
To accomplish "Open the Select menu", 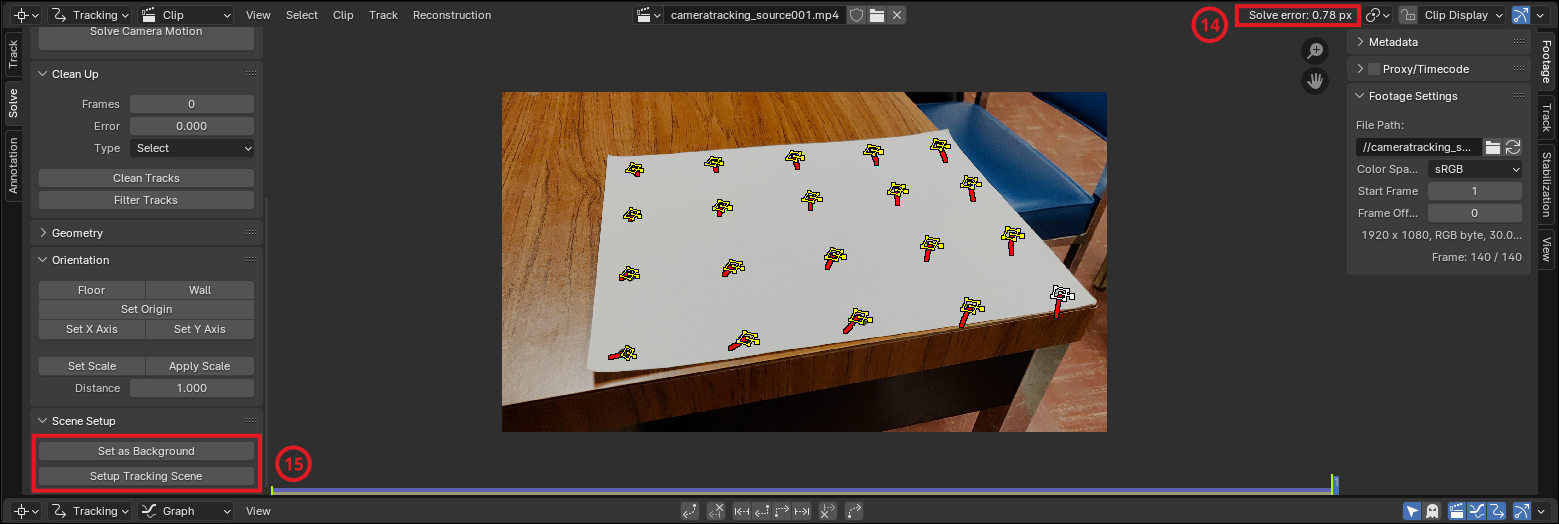I will (x=301, y=15).
